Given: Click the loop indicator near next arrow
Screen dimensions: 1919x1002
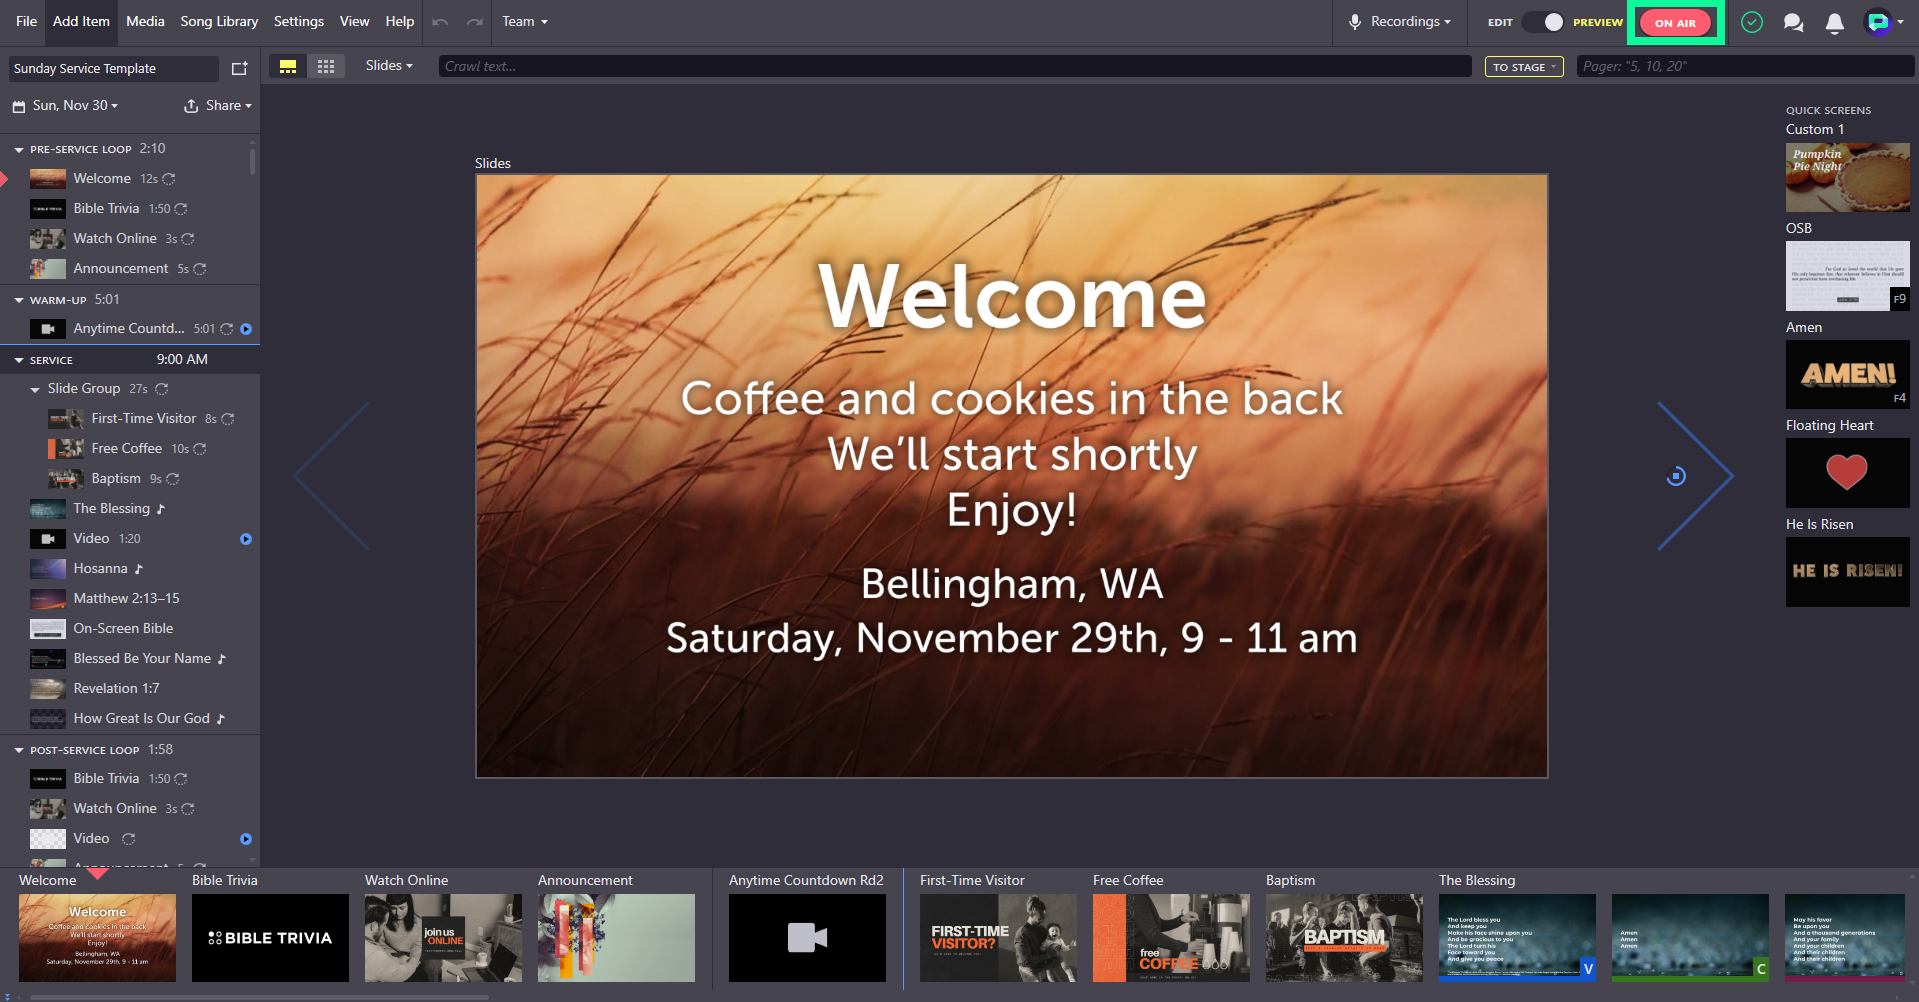Looking at the screenshot, I should point(1677,476).
